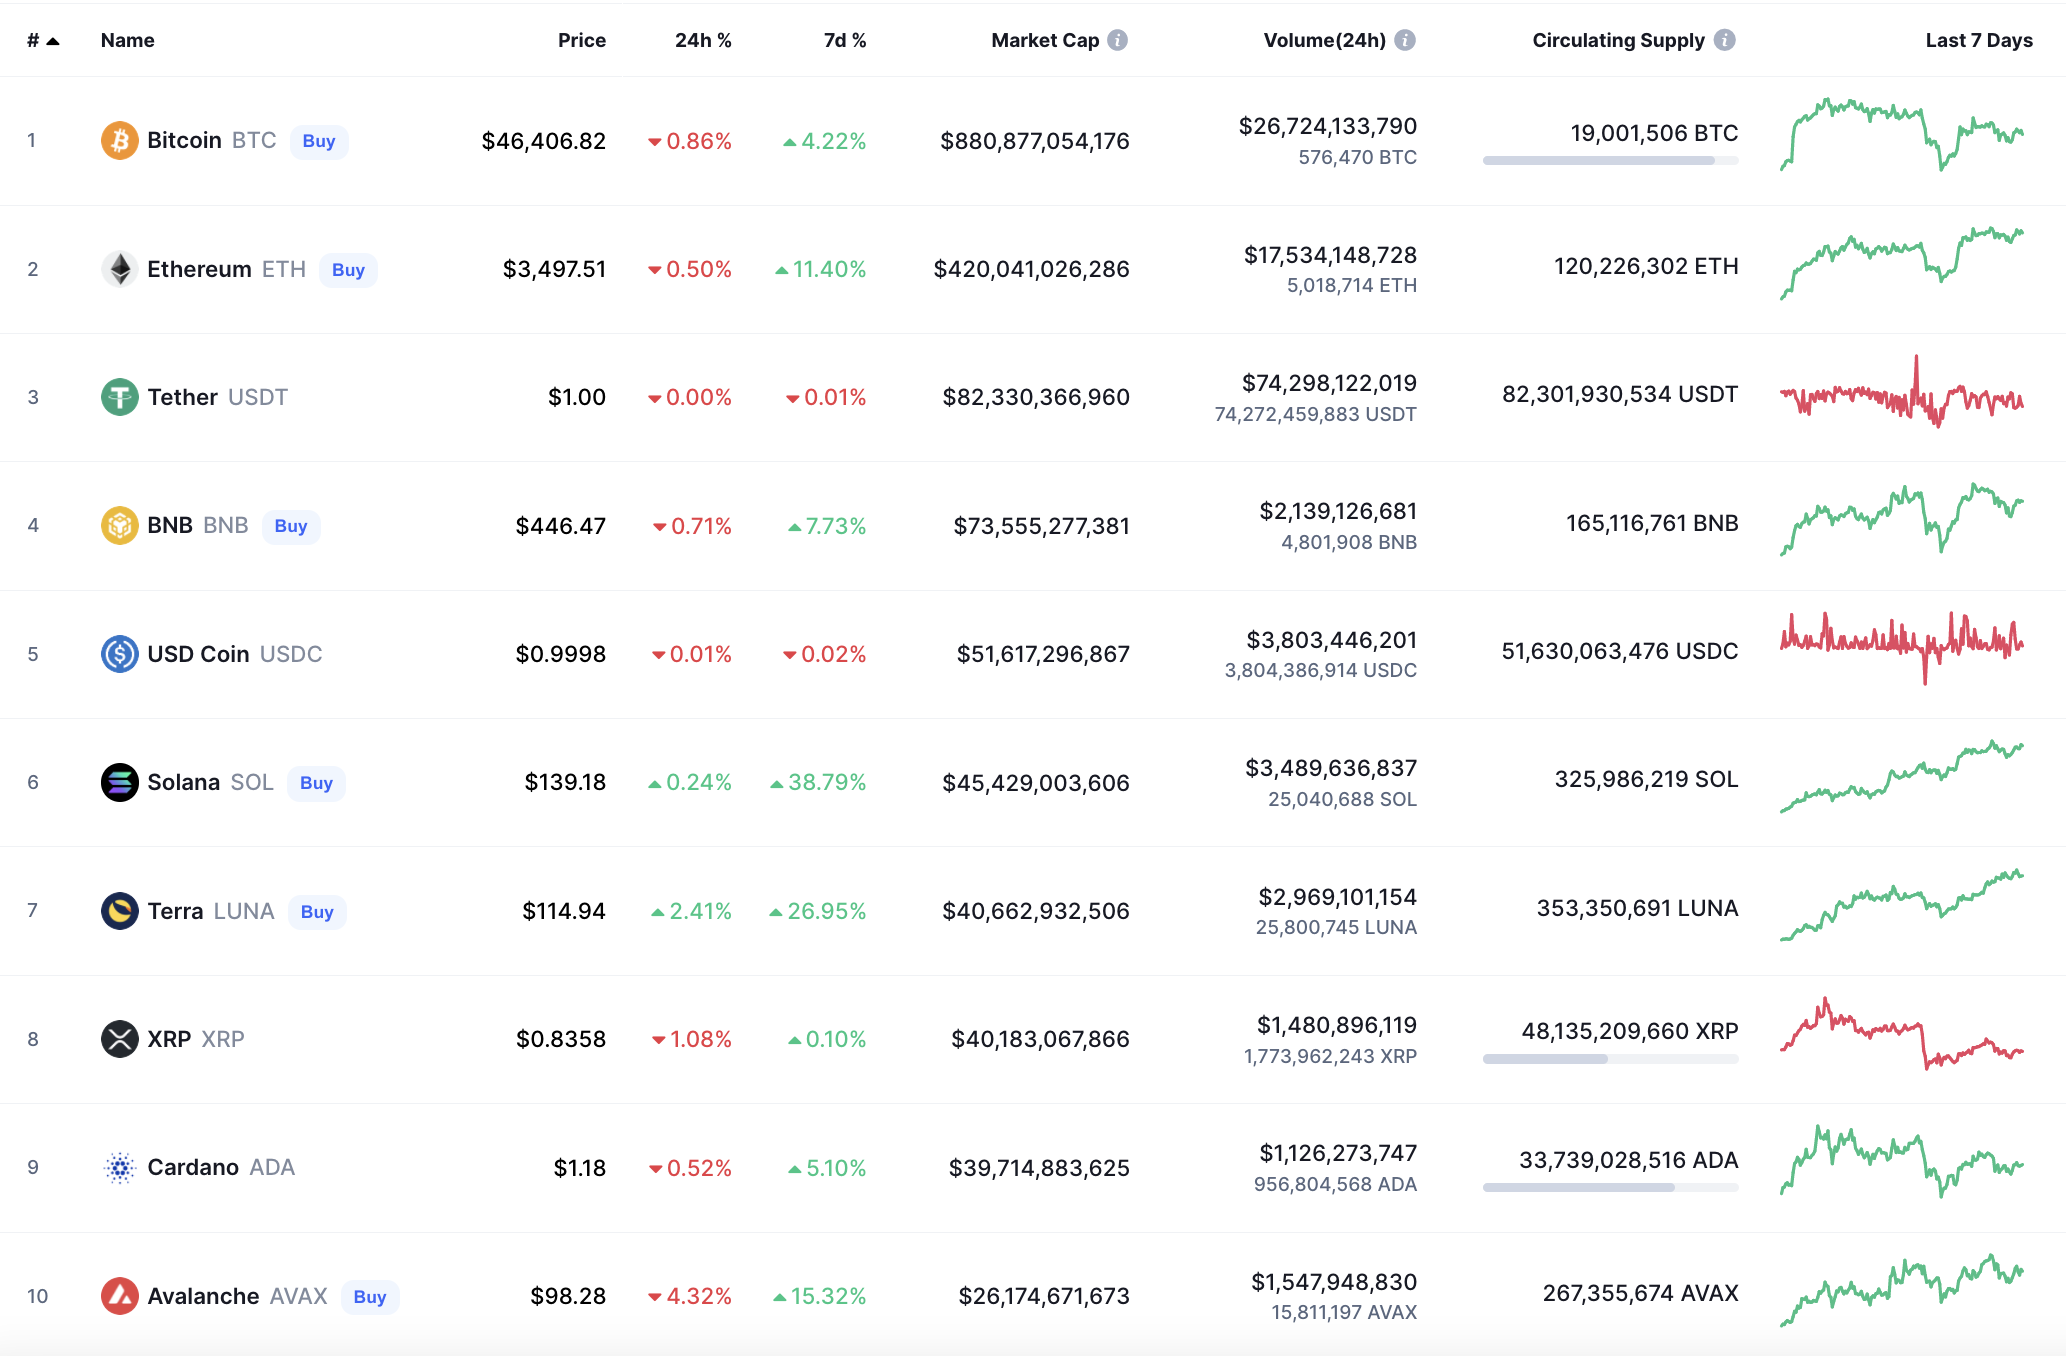The image size is (2066, 1356).
Task: Toggle rank sort arrow in # column
Action: (52, 41)
